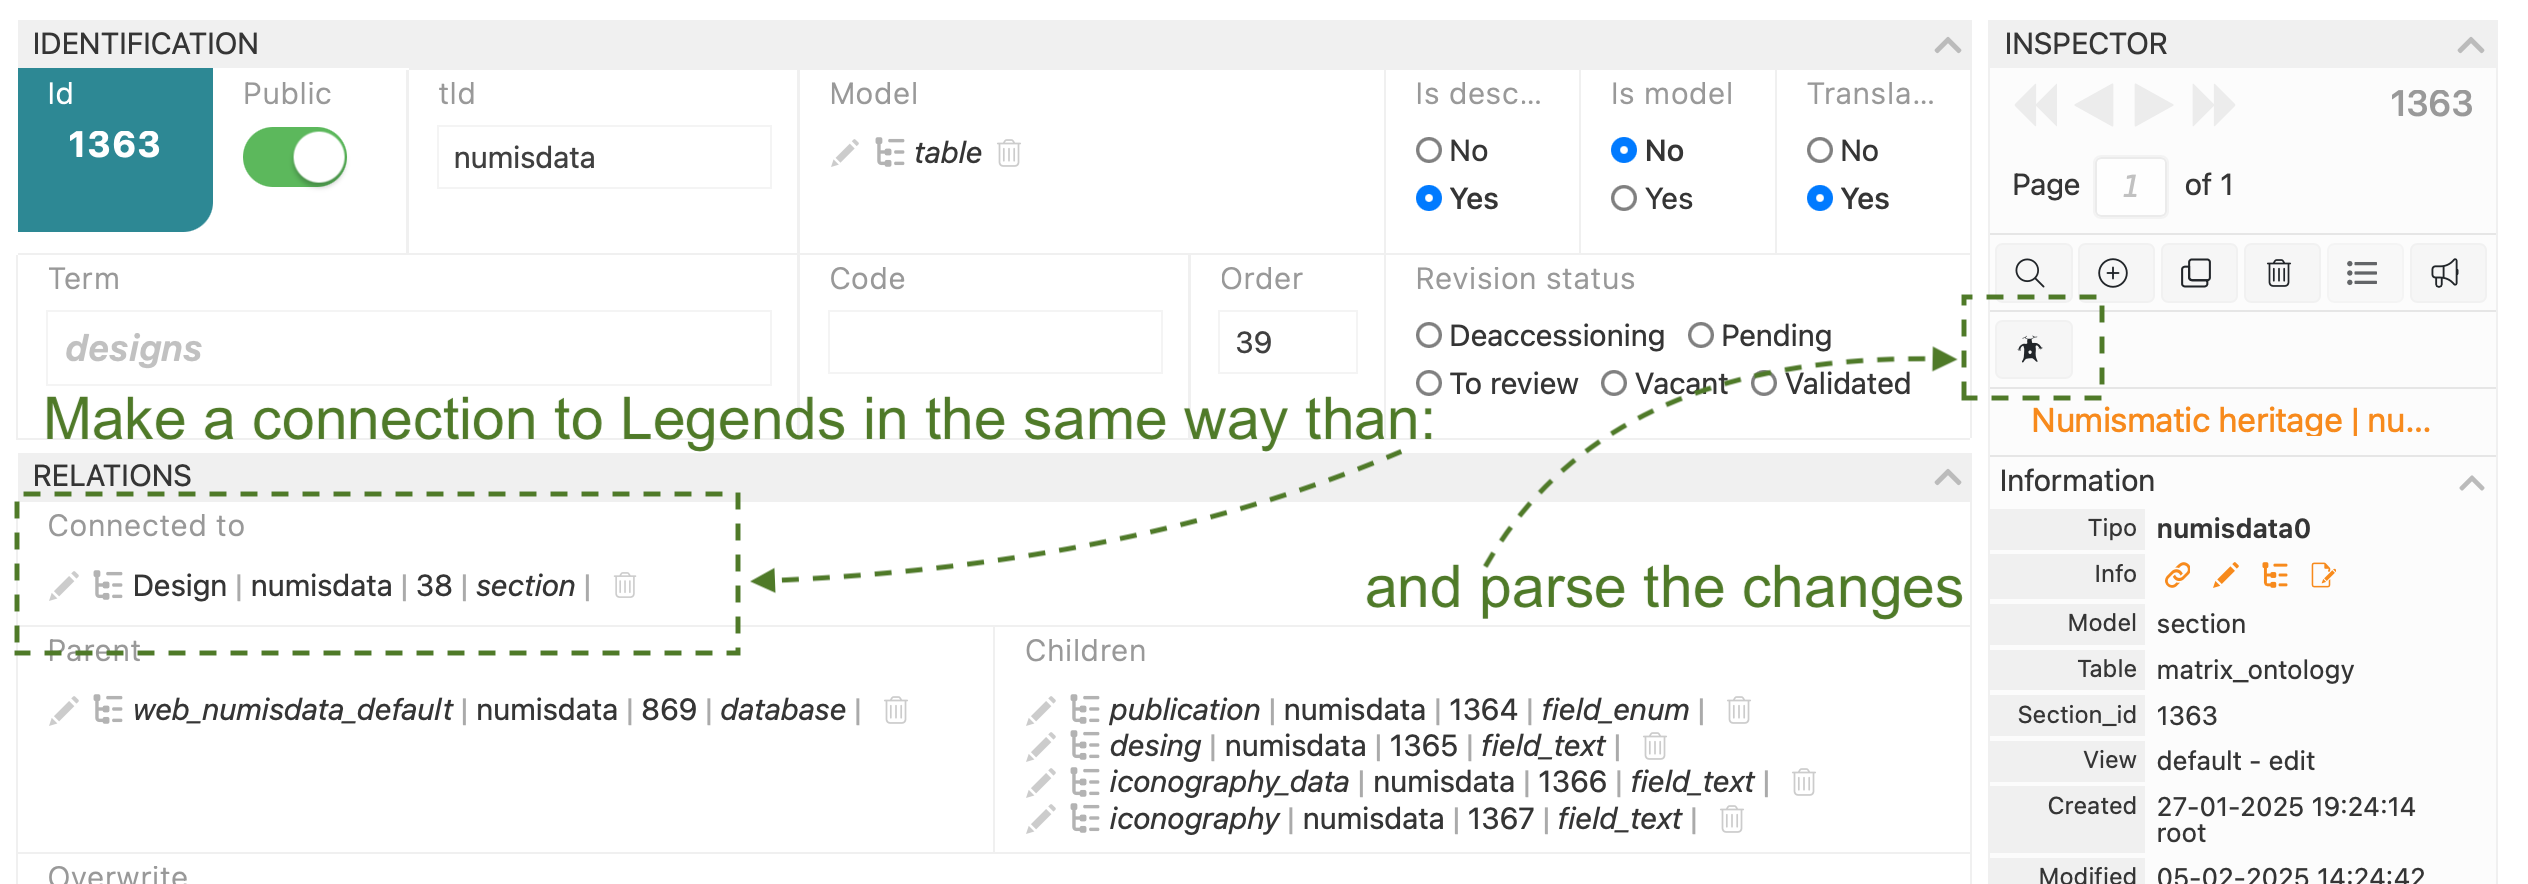The image size is (2528, 884).
Task: Open tree icon next to iconography 1367
Action: click(1085, 819)
